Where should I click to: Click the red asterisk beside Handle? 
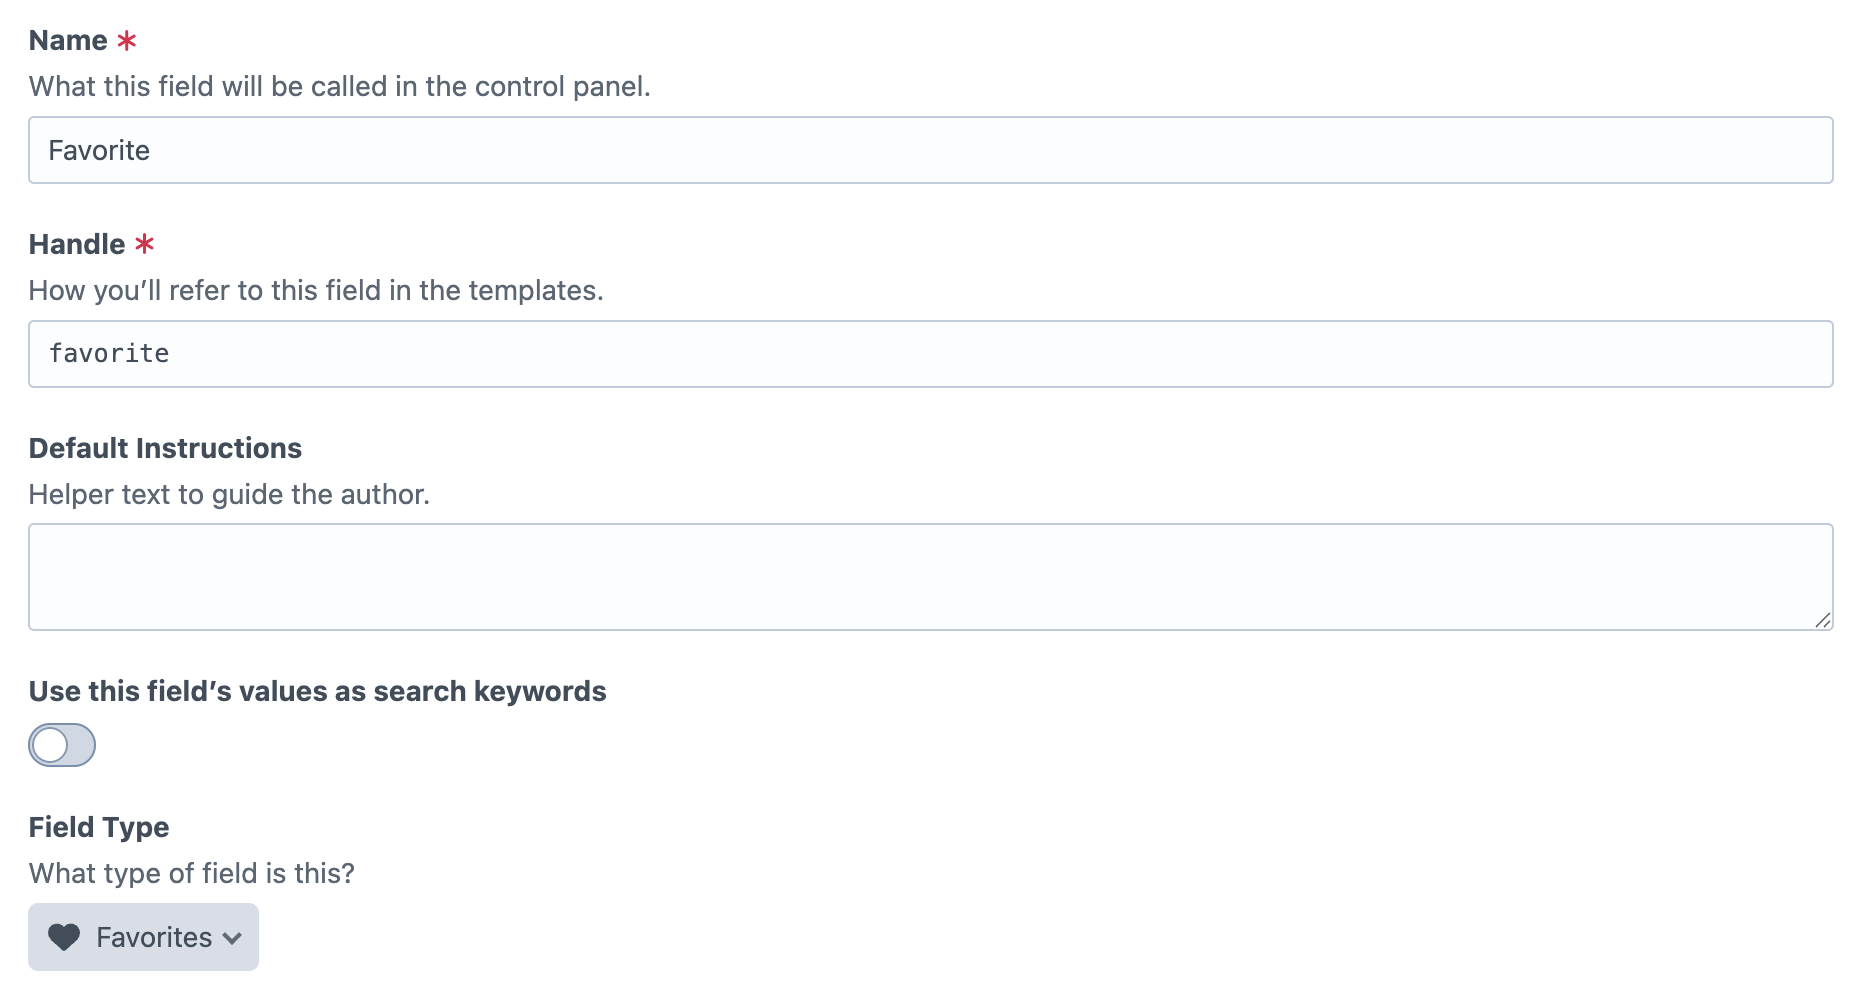145,244
